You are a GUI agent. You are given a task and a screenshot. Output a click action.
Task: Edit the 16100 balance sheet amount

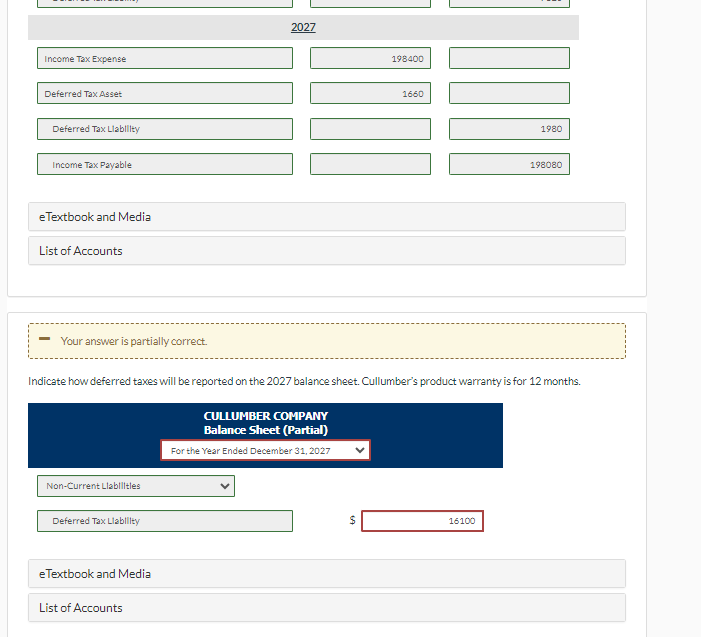[422, 521]
